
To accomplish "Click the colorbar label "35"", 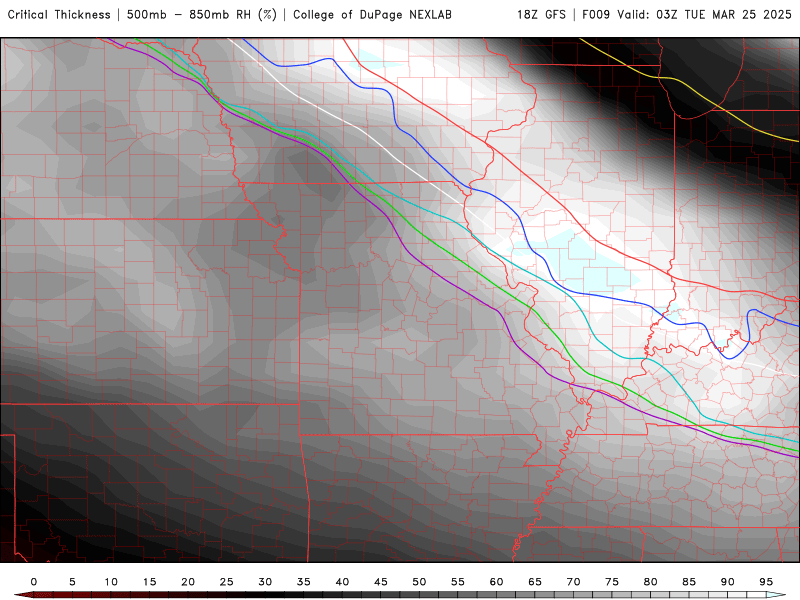I will point(304,582).
